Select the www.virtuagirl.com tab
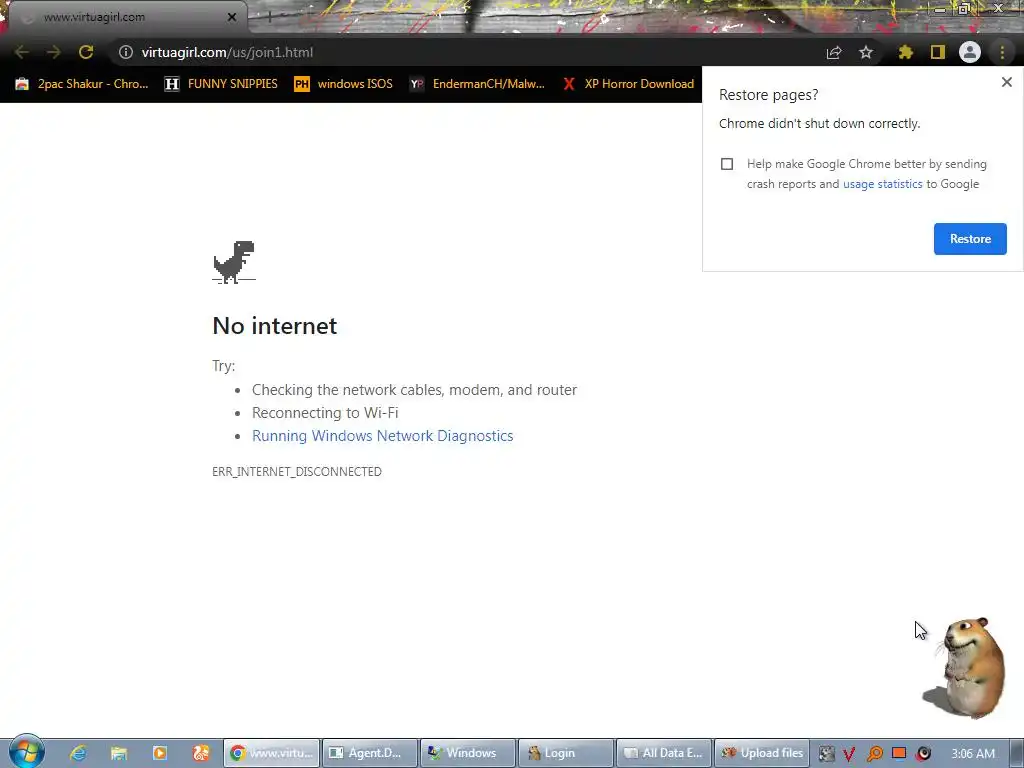The width and height of the screenshot is (1024, 768). (x=127, y=18)
